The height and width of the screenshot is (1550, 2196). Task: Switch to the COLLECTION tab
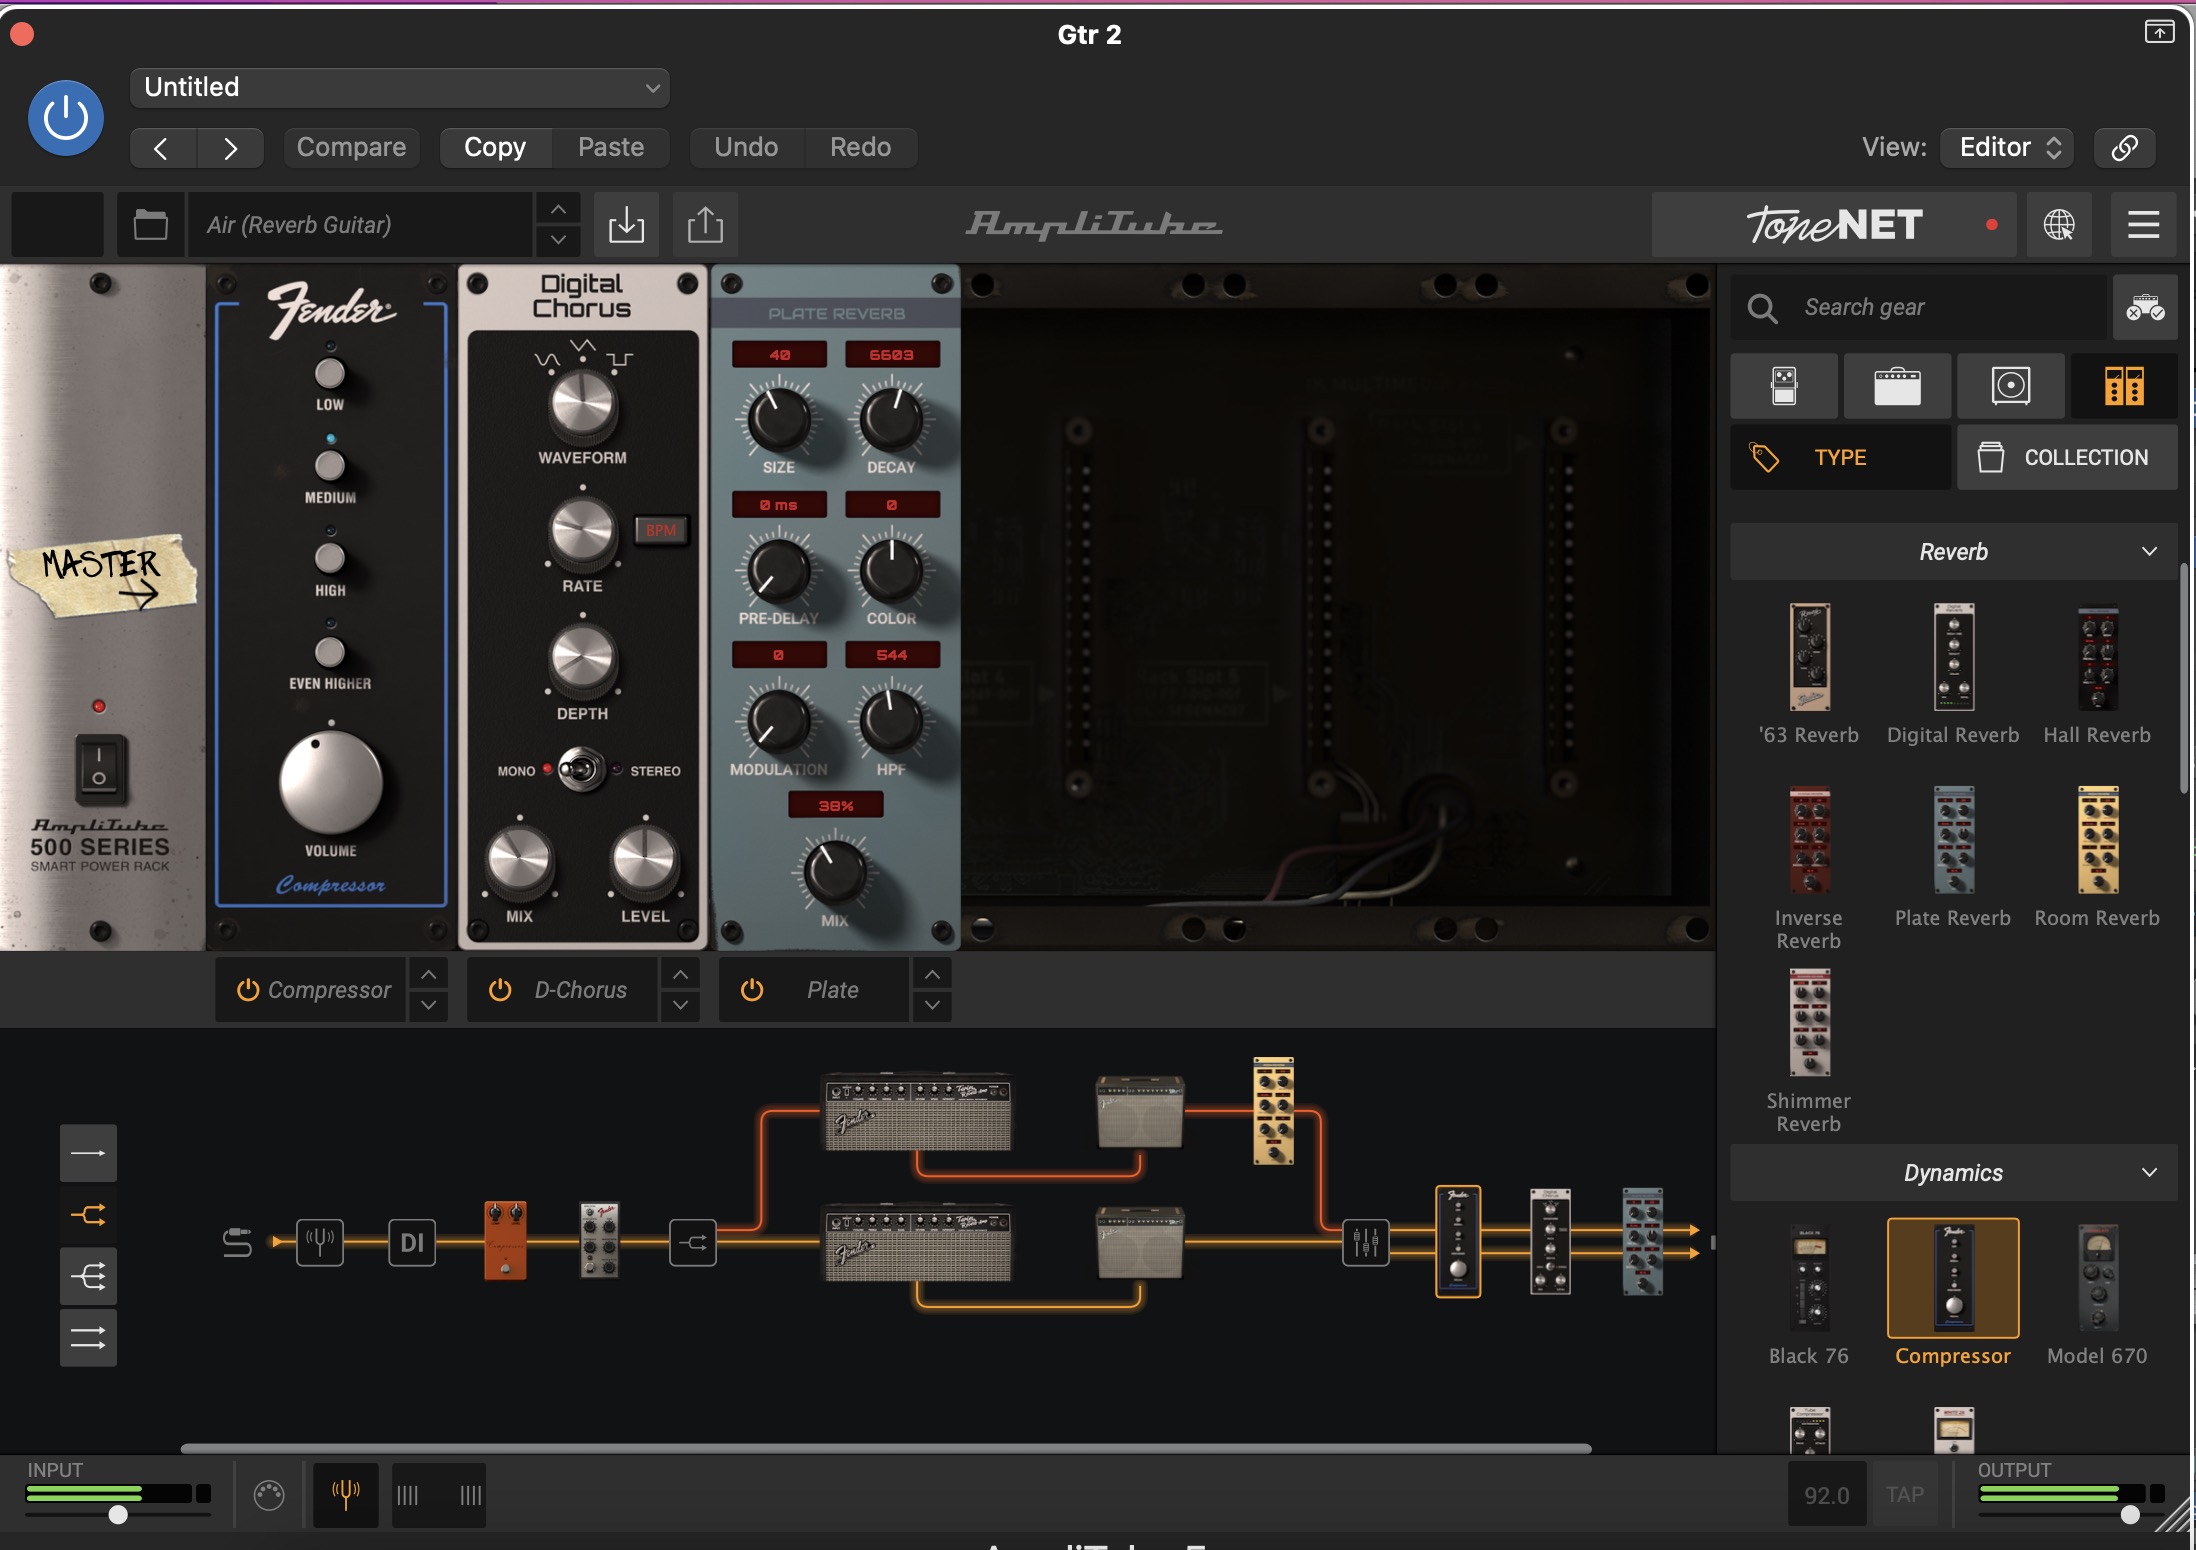click(x=2067, y=457)
